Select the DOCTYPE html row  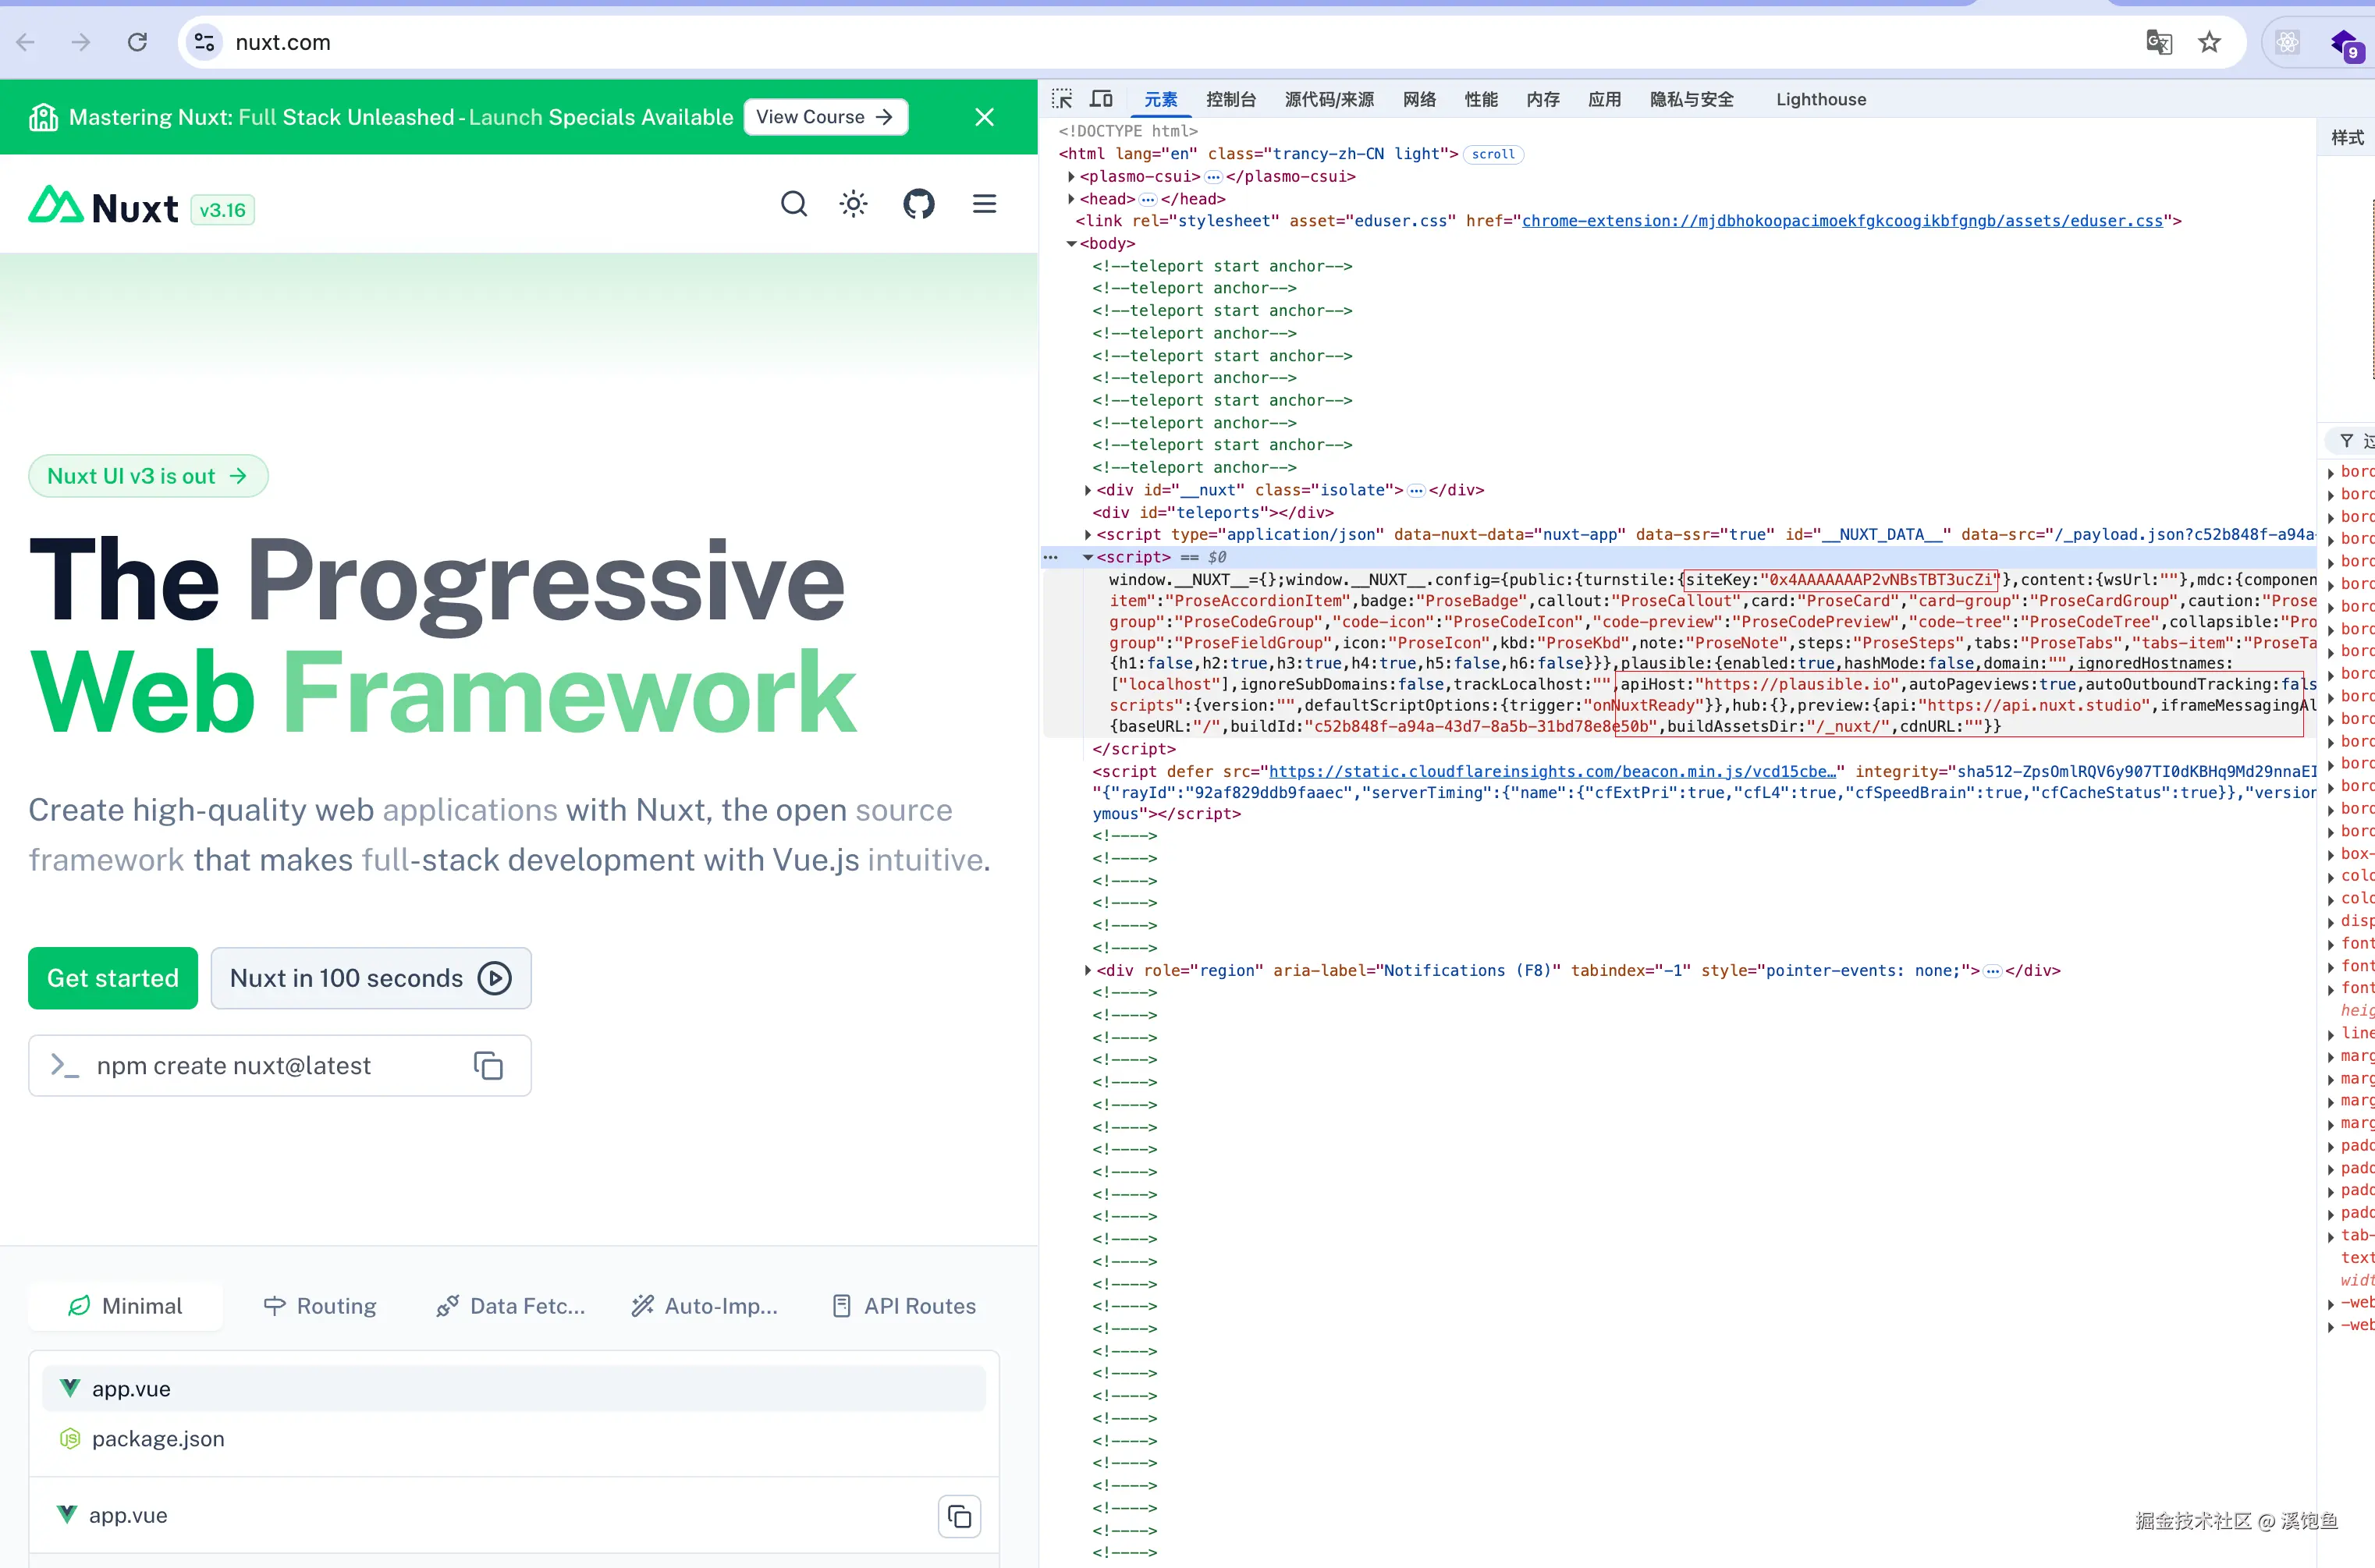(1128, 131)
